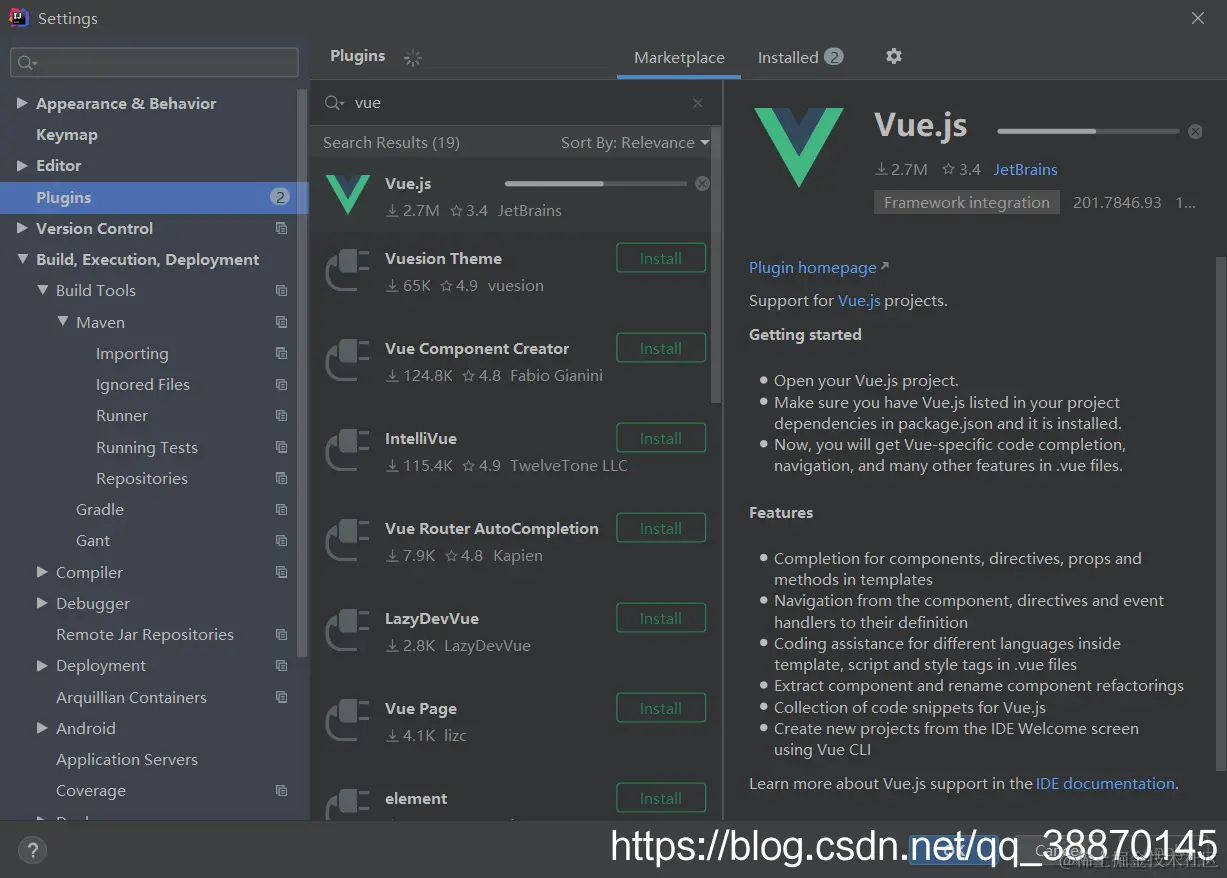The width and height of the screenshot is (1227, 878).
Task: Click the Framework integration tag
Action: point(967,202)
